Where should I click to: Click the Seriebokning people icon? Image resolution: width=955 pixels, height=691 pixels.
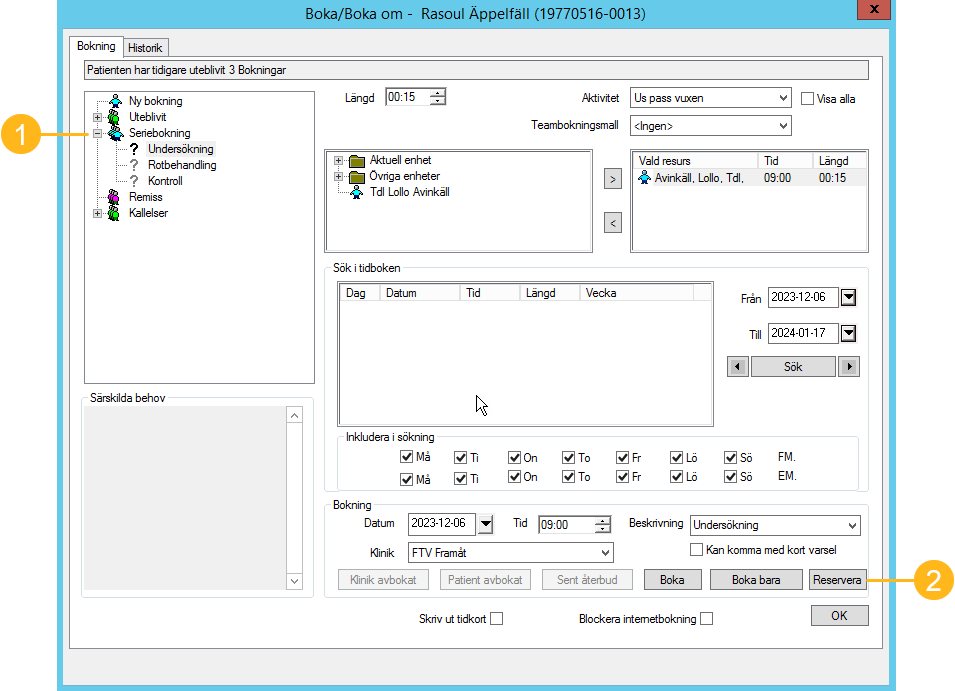(x=115, y=133)
